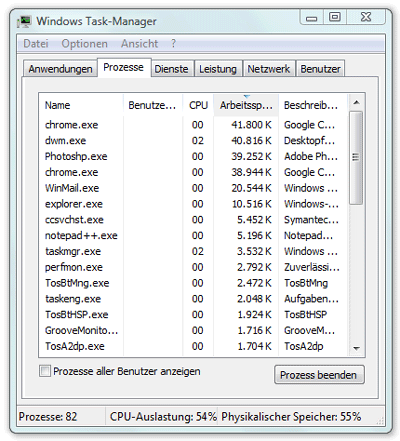Switch to the Dienste tab
The width and height of the screenshot is (400, 441).
click(x=171, y=69)
